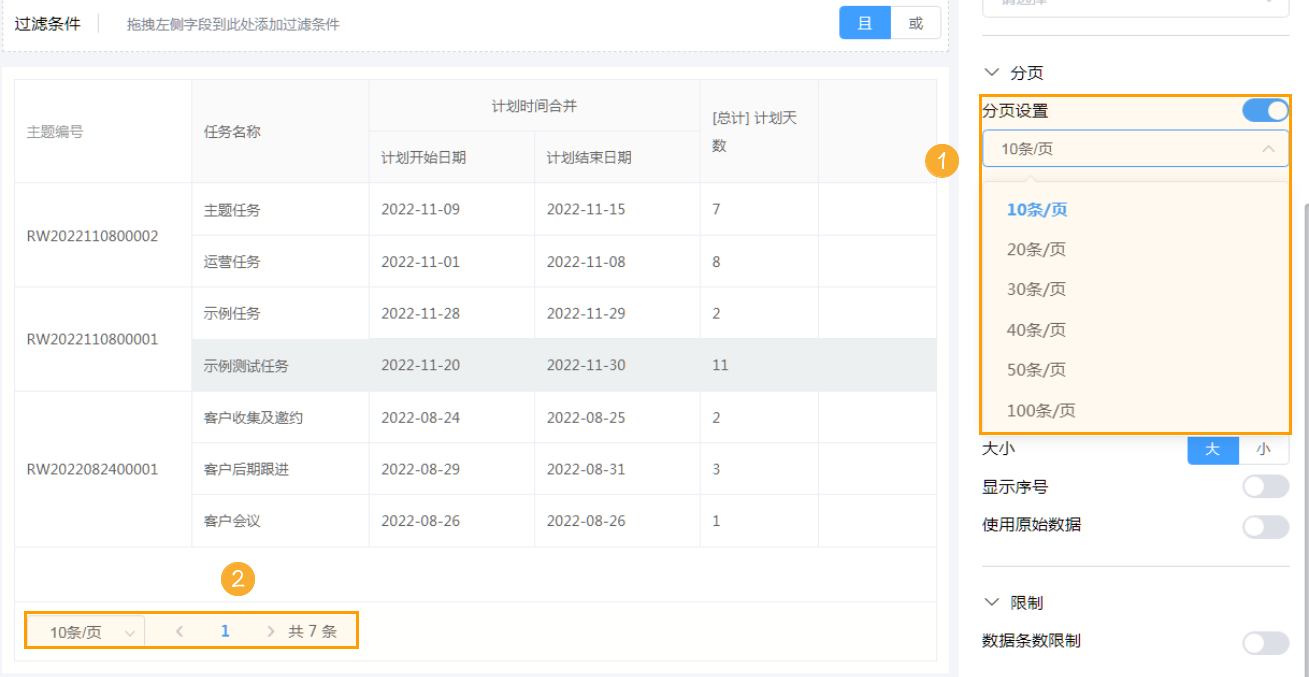Collapse the 分页 section chevron
Screen dimensions: 1309x677
coord(992,73)
